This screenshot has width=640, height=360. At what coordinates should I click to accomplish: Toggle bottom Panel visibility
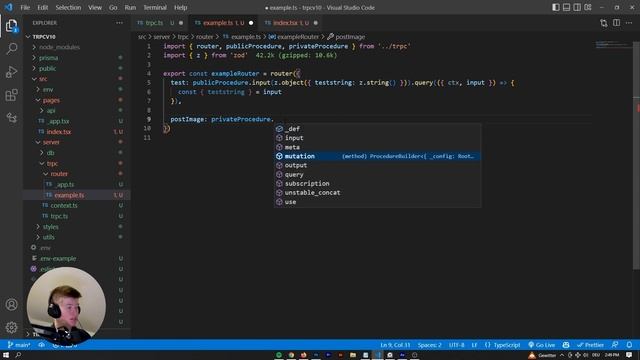[567, 7]
